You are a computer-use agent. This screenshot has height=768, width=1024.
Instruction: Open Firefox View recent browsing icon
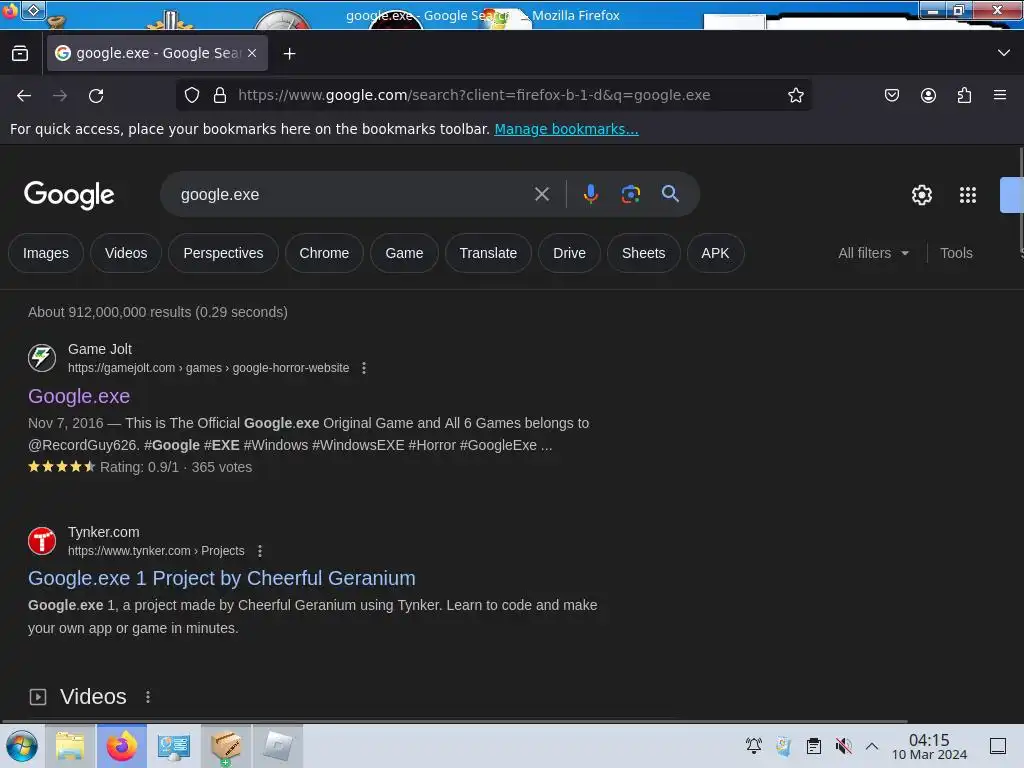[20, 54]
